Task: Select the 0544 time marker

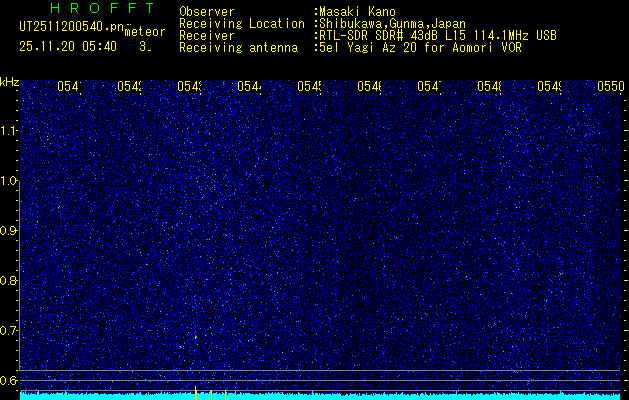Action: point(249,86)
